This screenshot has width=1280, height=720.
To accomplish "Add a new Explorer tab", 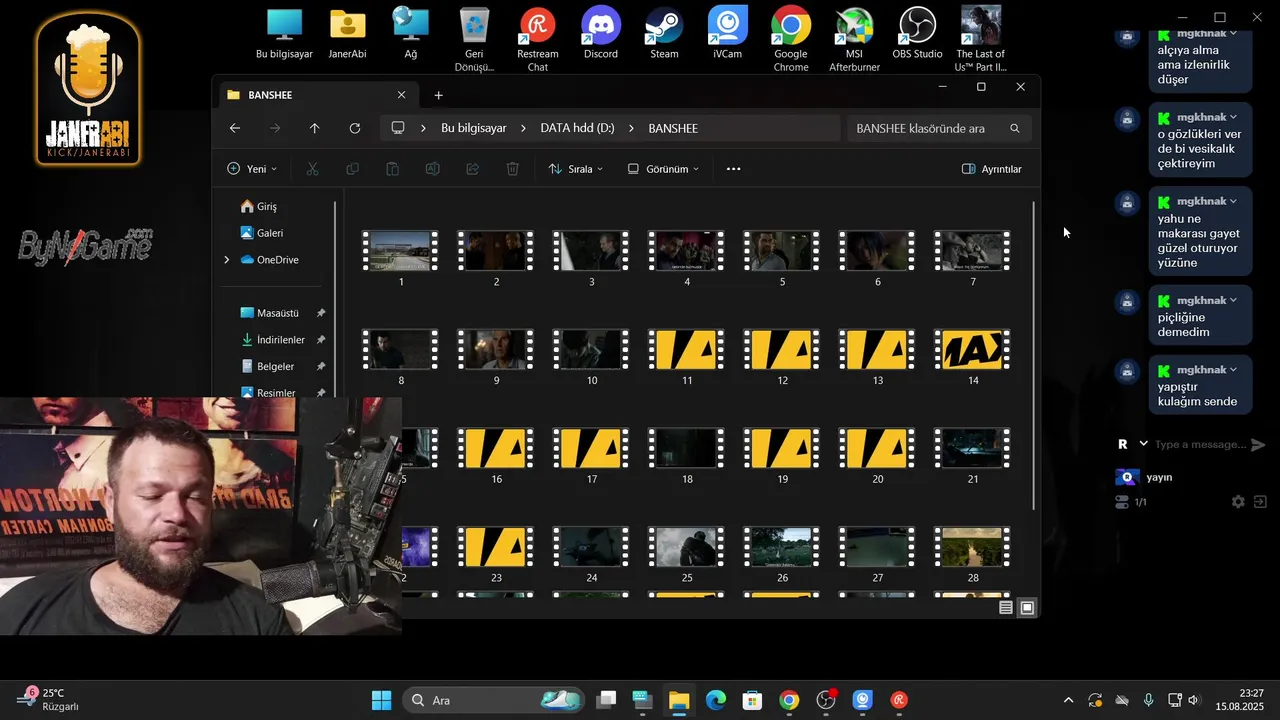I will click(x=438, y=95).
